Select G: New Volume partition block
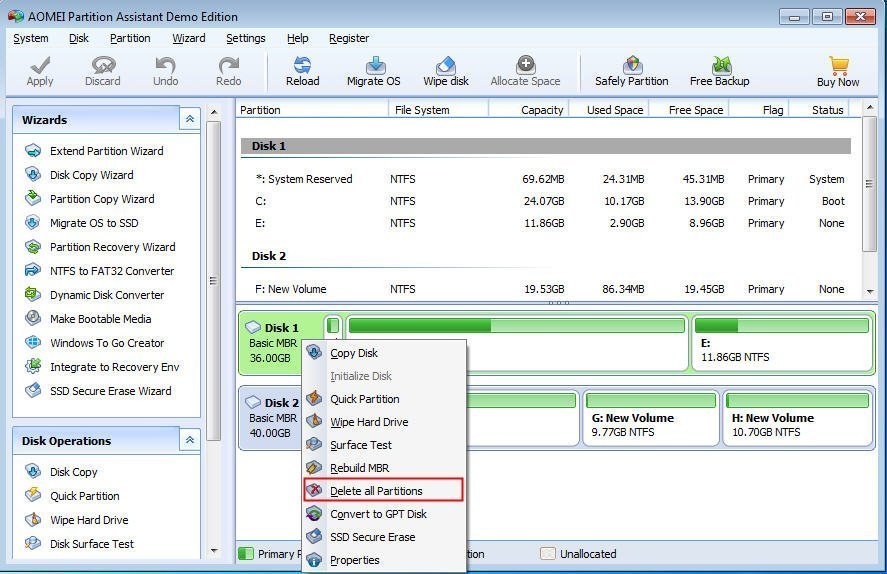Image resolution: width=887 pixels, height=574 pixels. (x=651, y=418)
